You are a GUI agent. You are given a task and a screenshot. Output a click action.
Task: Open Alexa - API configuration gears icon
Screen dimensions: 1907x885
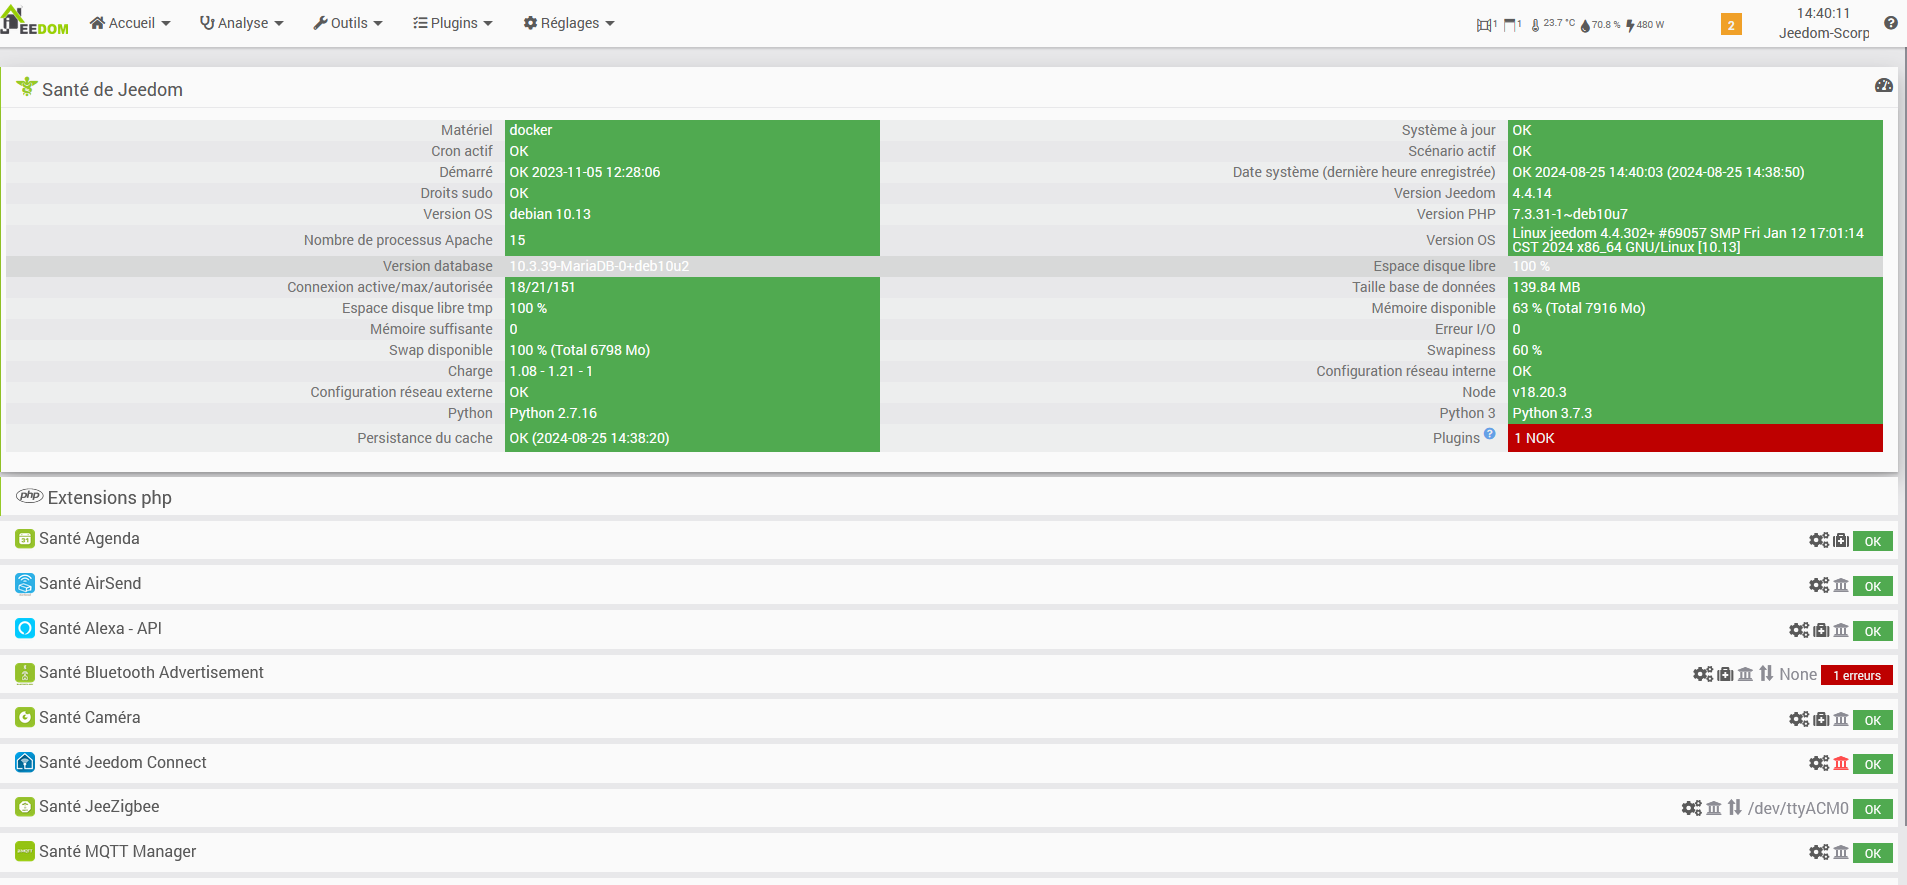(x=1799, y=630)
